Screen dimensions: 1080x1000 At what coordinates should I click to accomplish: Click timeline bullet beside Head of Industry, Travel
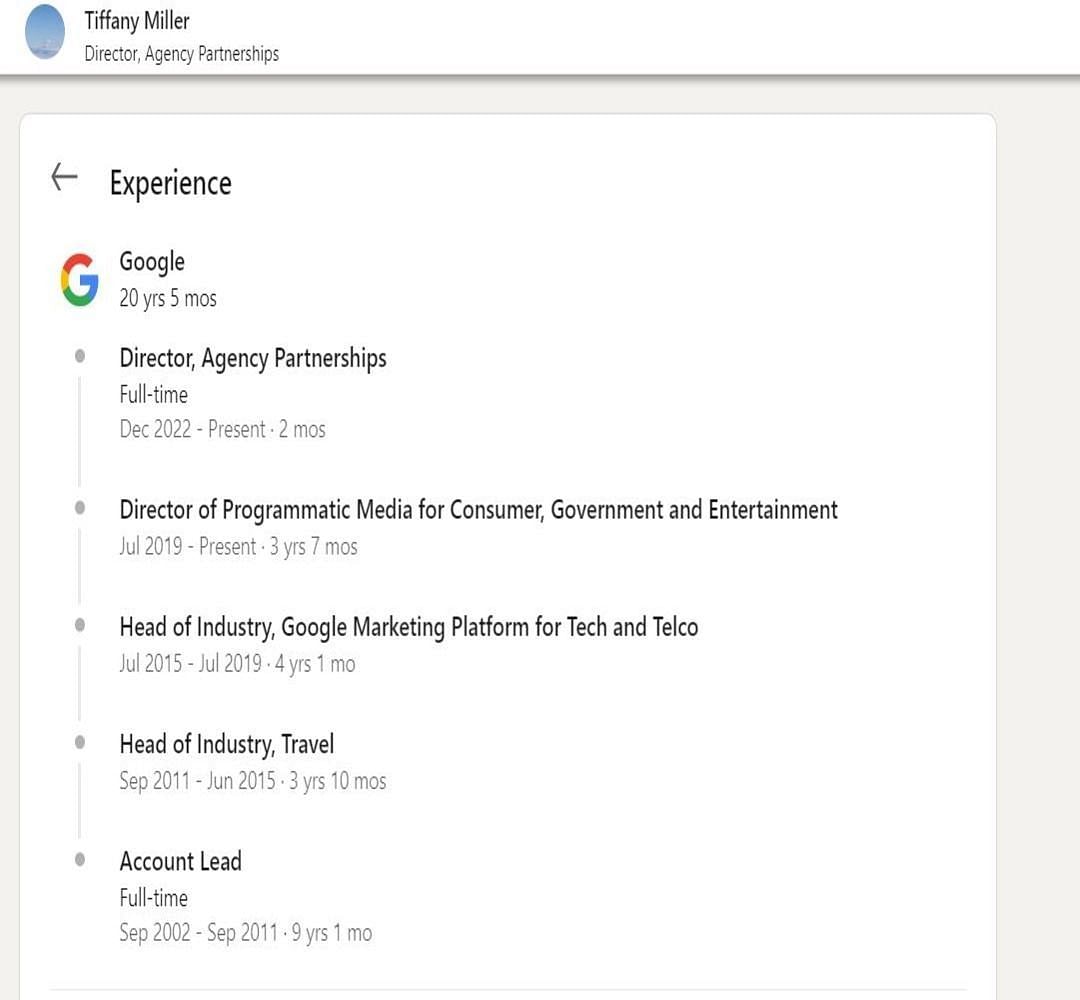pos(80,742)
